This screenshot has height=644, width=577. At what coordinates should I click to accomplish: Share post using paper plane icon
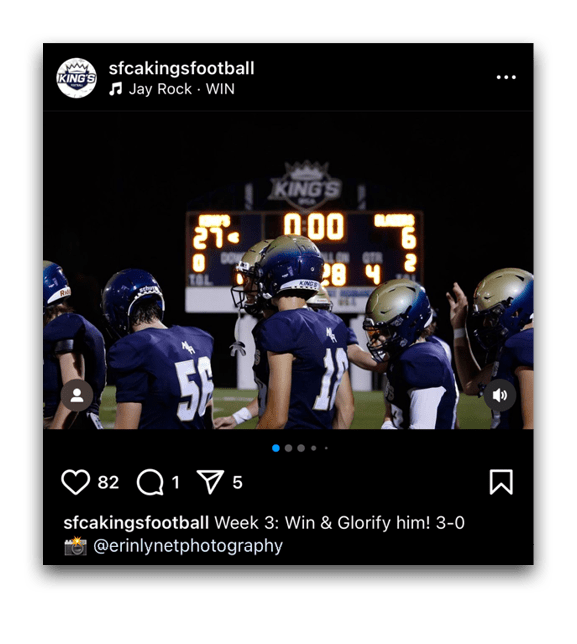click(x=210, y=482)
